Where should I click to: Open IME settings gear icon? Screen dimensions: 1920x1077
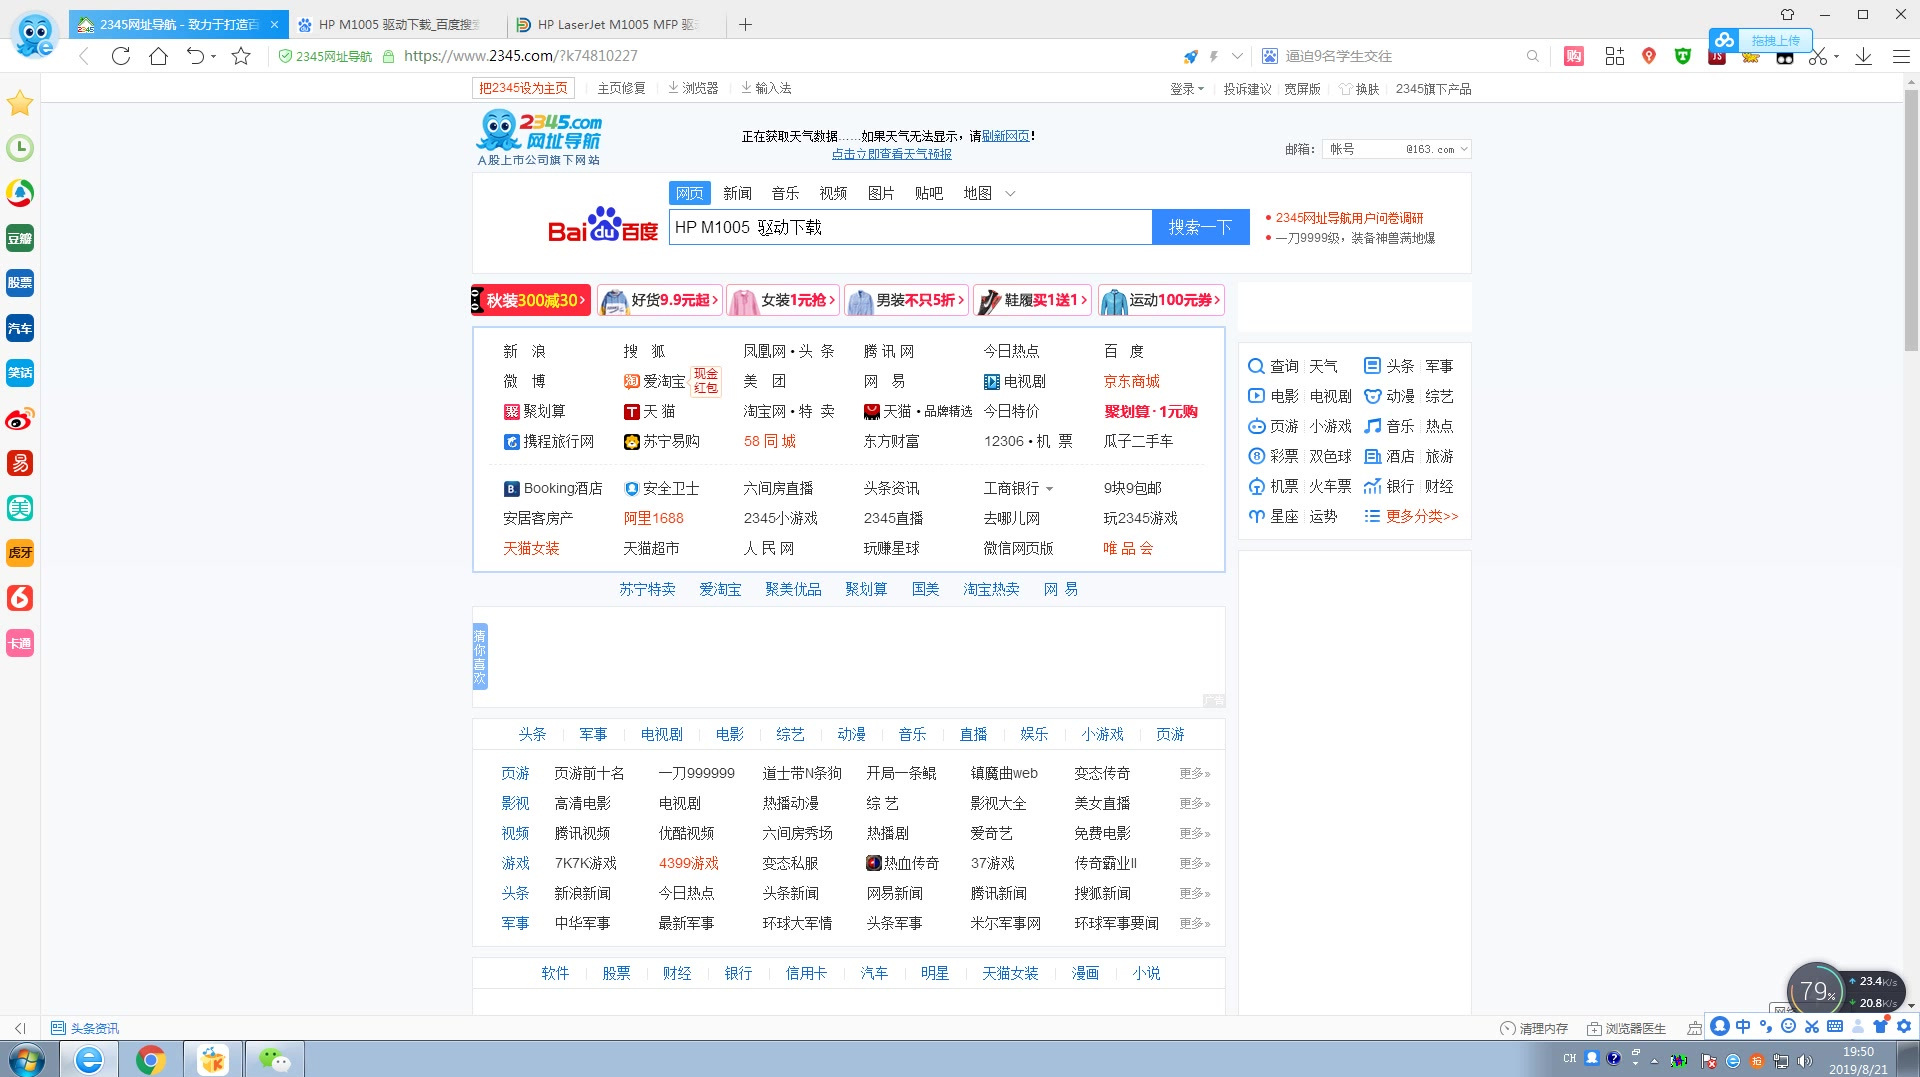coord(1903,1026)
